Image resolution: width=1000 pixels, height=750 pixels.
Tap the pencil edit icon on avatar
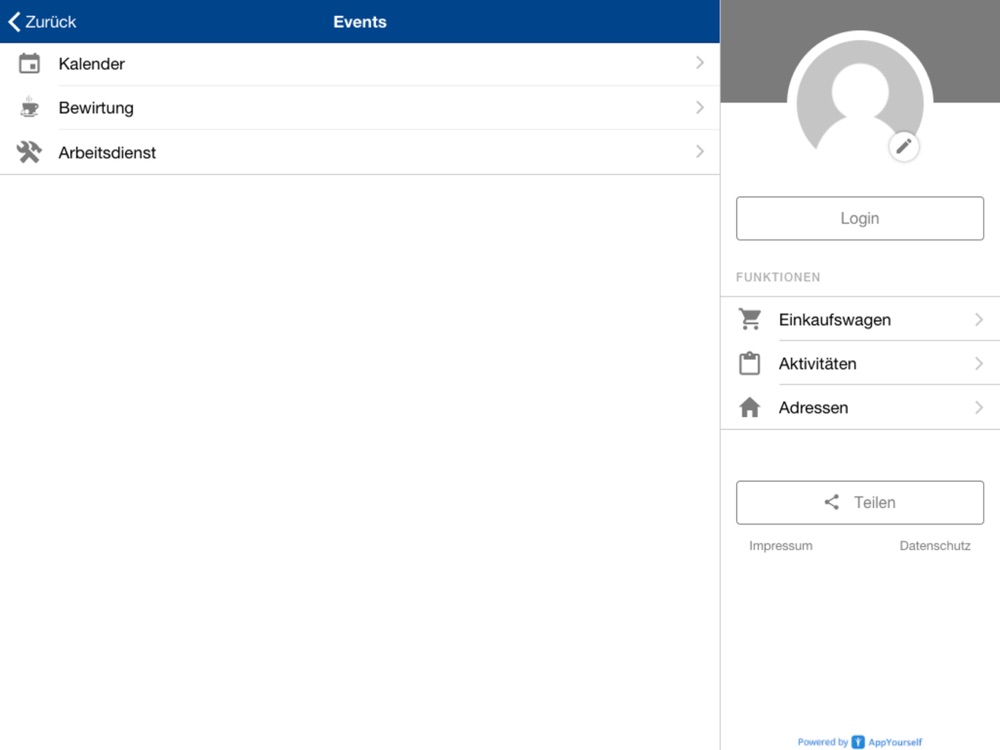point(903,147)
